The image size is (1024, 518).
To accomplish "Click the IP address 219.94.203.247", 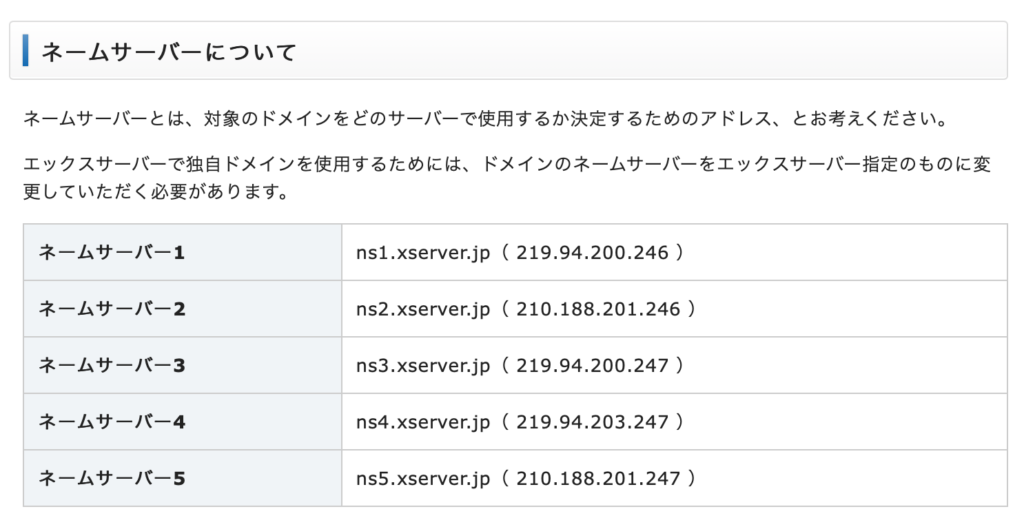I will [592, 423].
